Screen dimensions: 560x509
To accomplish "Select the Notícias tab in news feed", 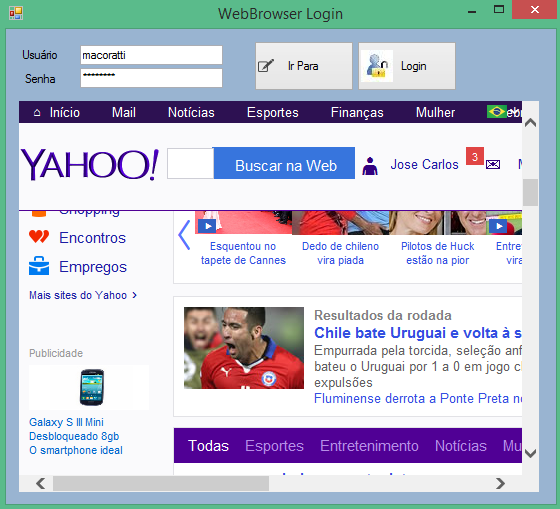I will pyautogui.click(x=461, y=446).
